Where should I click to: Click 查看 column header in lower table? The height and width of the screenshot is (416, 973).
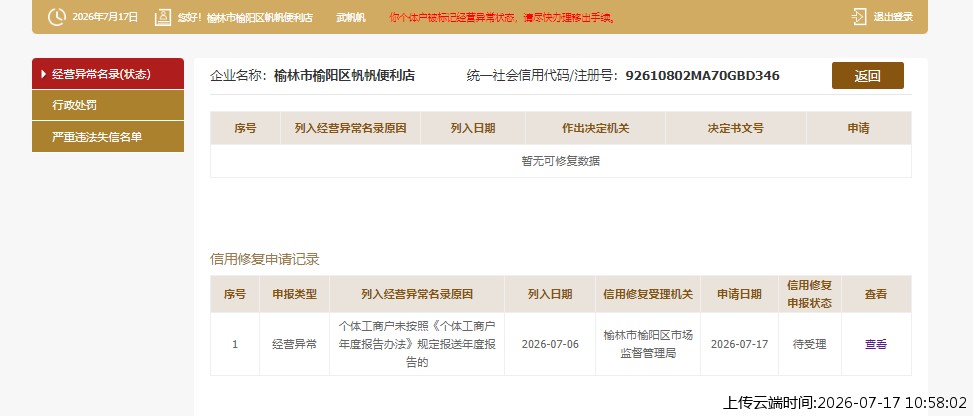pos(876,294)
